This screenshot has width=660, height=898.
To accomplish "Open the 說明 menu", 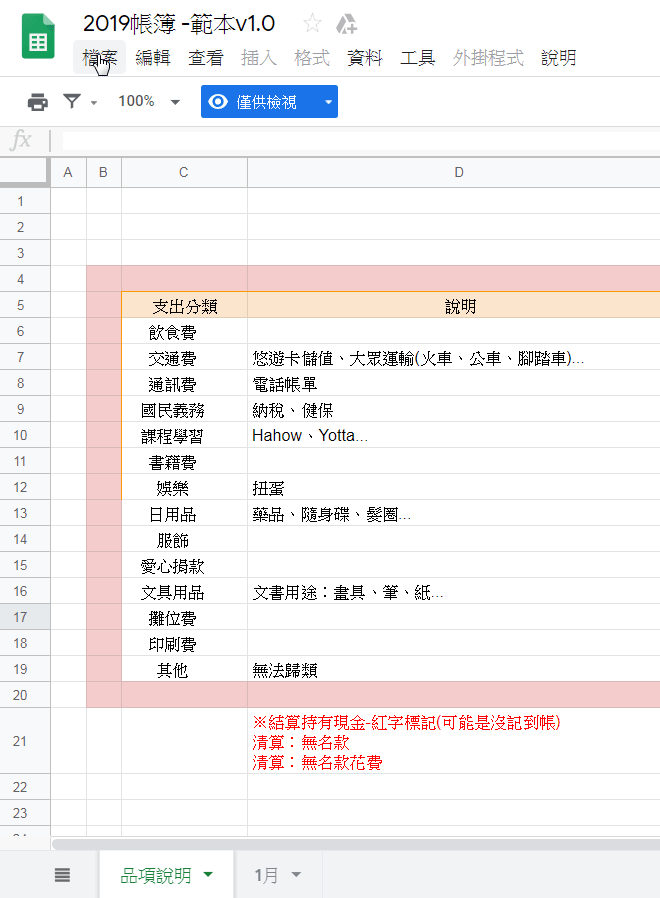I will click(559, 57).
